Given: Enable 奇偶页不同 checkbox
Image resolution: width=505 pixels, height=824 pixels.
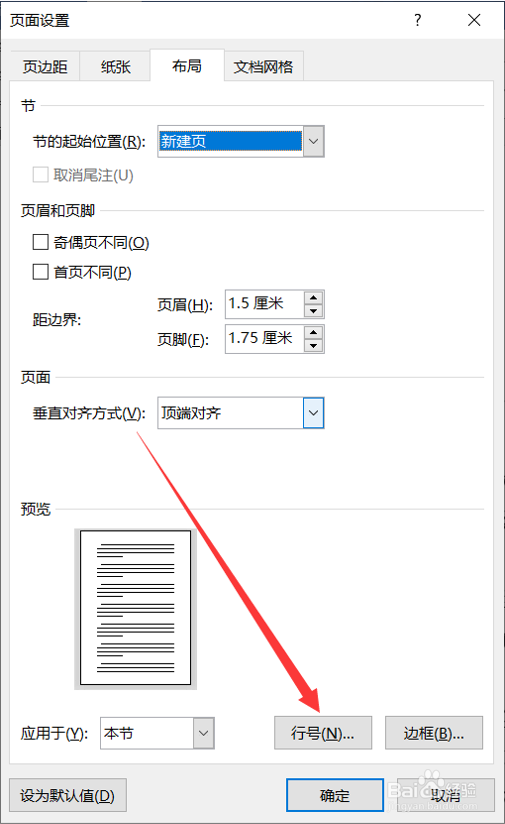Looking at the screenshot, I should click(40, 242).
